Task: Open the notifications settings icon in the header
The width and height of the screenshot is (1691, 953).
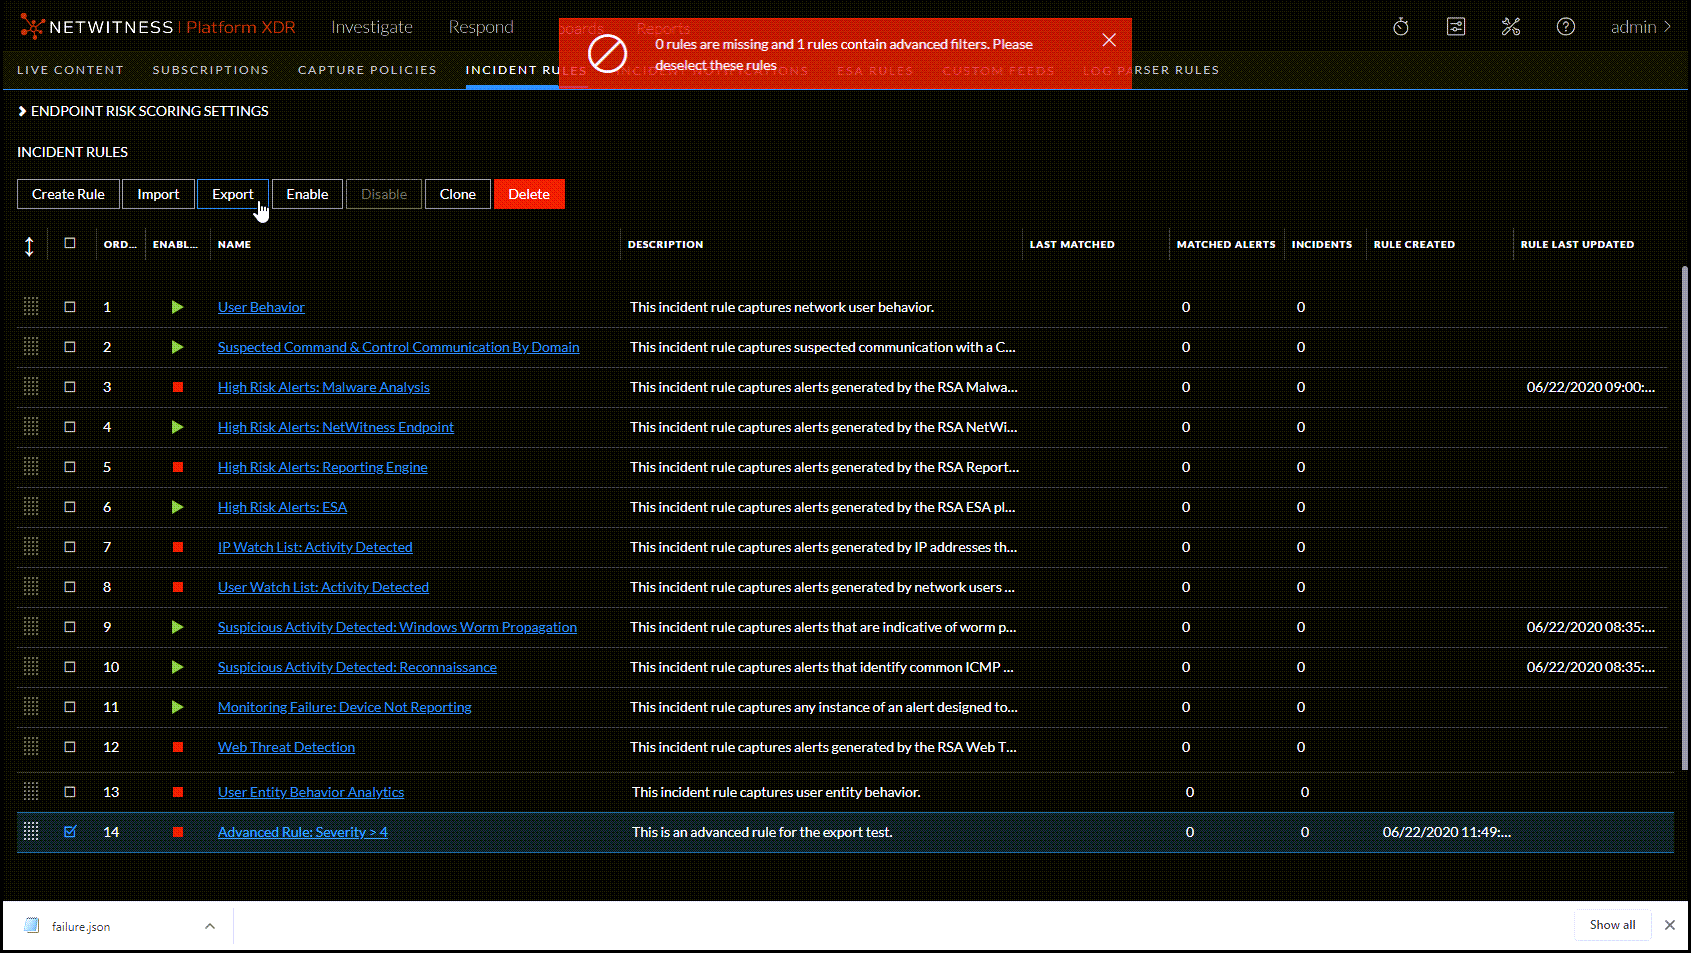Action: click(1455, 27)
